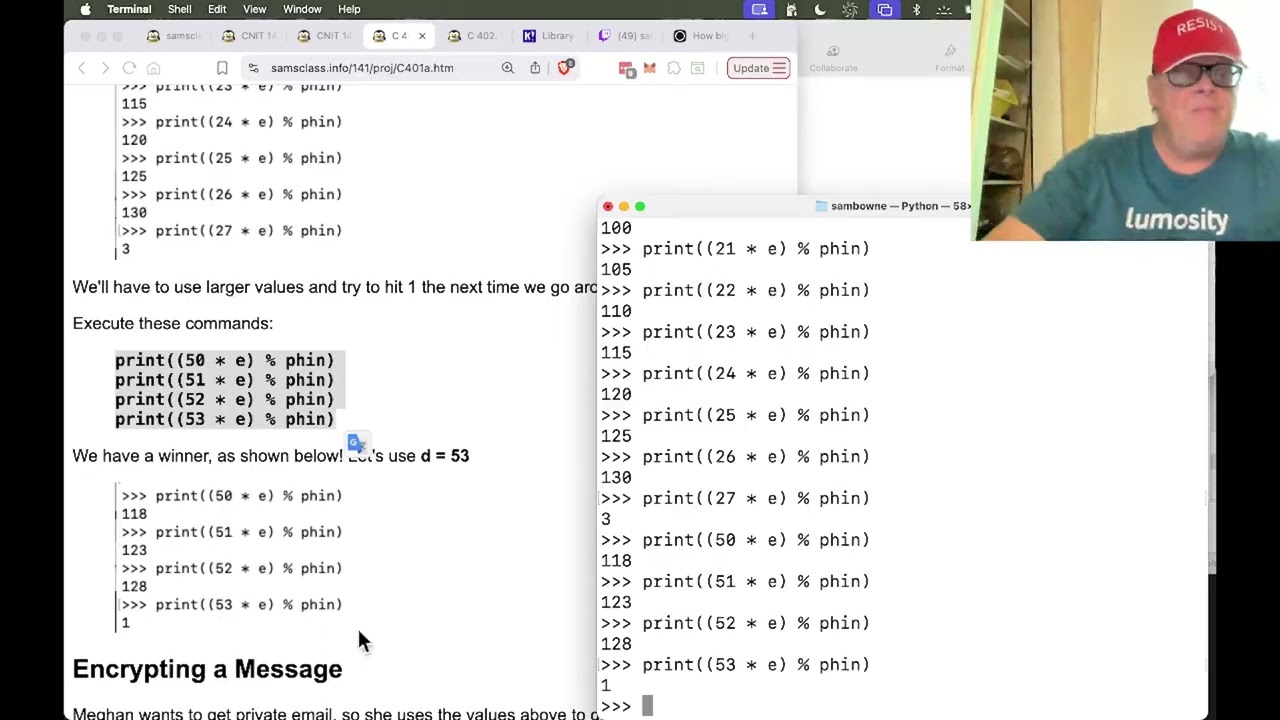Click the Update button in browser
This screenshot has width=1280, height=720.
[x=759, y=68]
